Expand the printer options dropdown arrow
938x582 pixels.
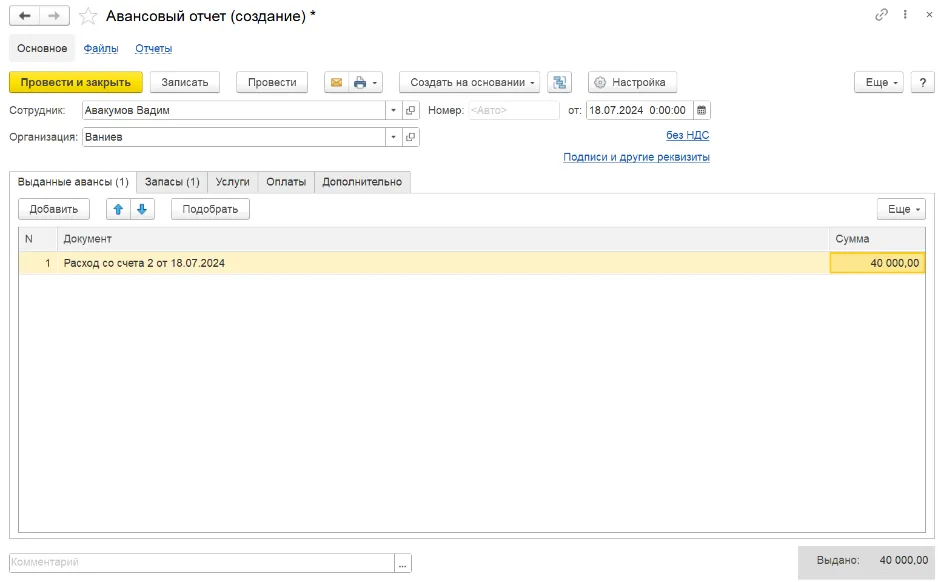tap(375, 83)
